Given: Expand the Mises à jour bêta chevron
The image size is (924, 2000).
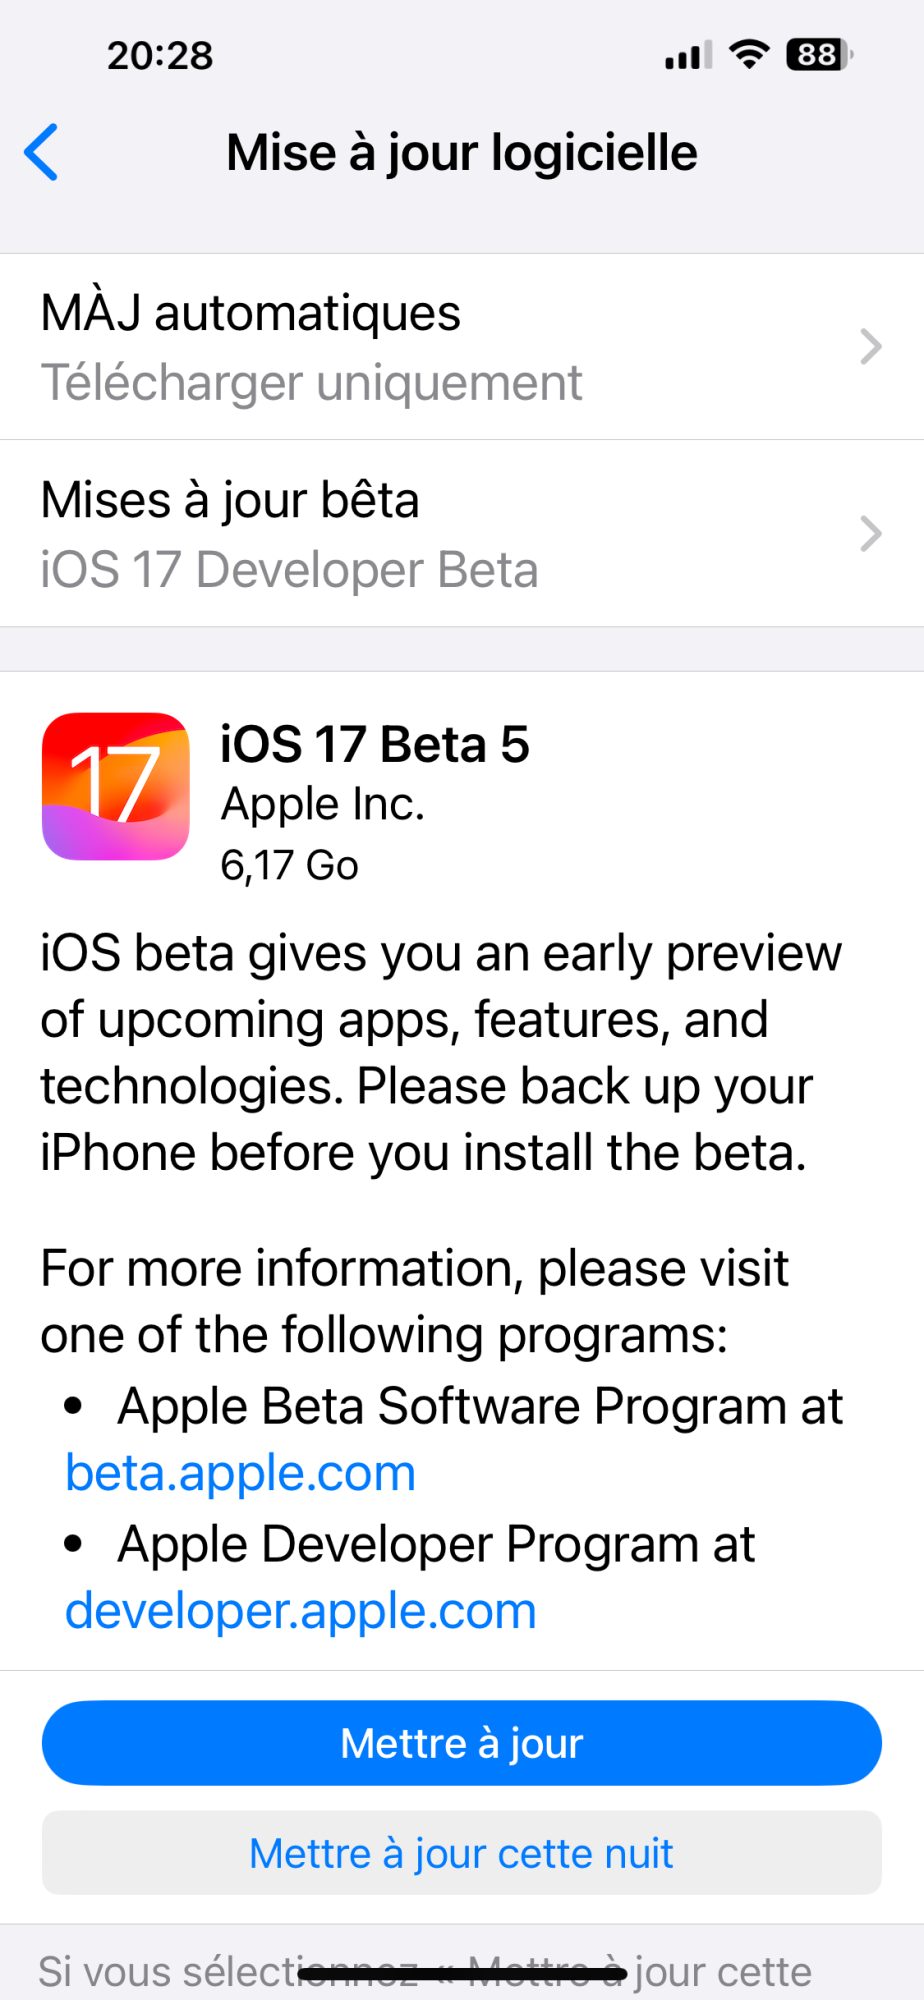Looking at the screenshot, I should click(870, 534).
